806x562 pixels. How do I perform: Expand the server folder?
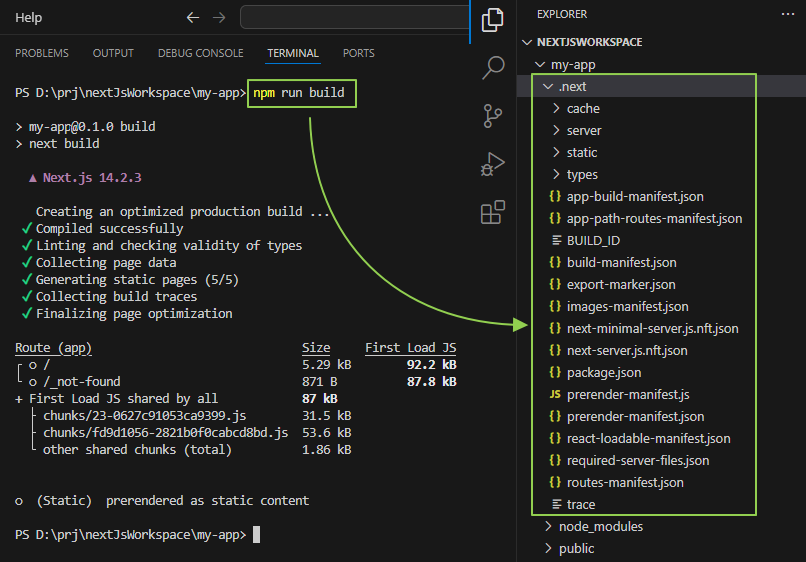pyautogui.click(x=556, y=131)
